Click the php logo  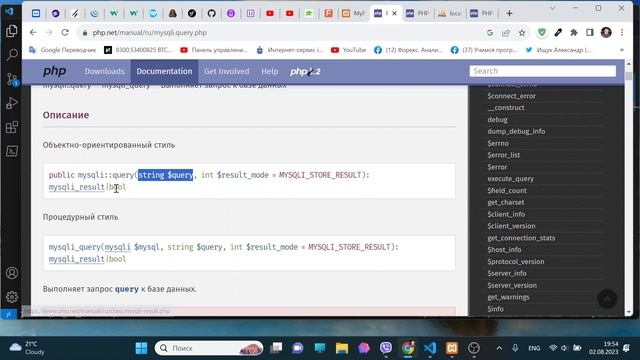tap(54, 71)
